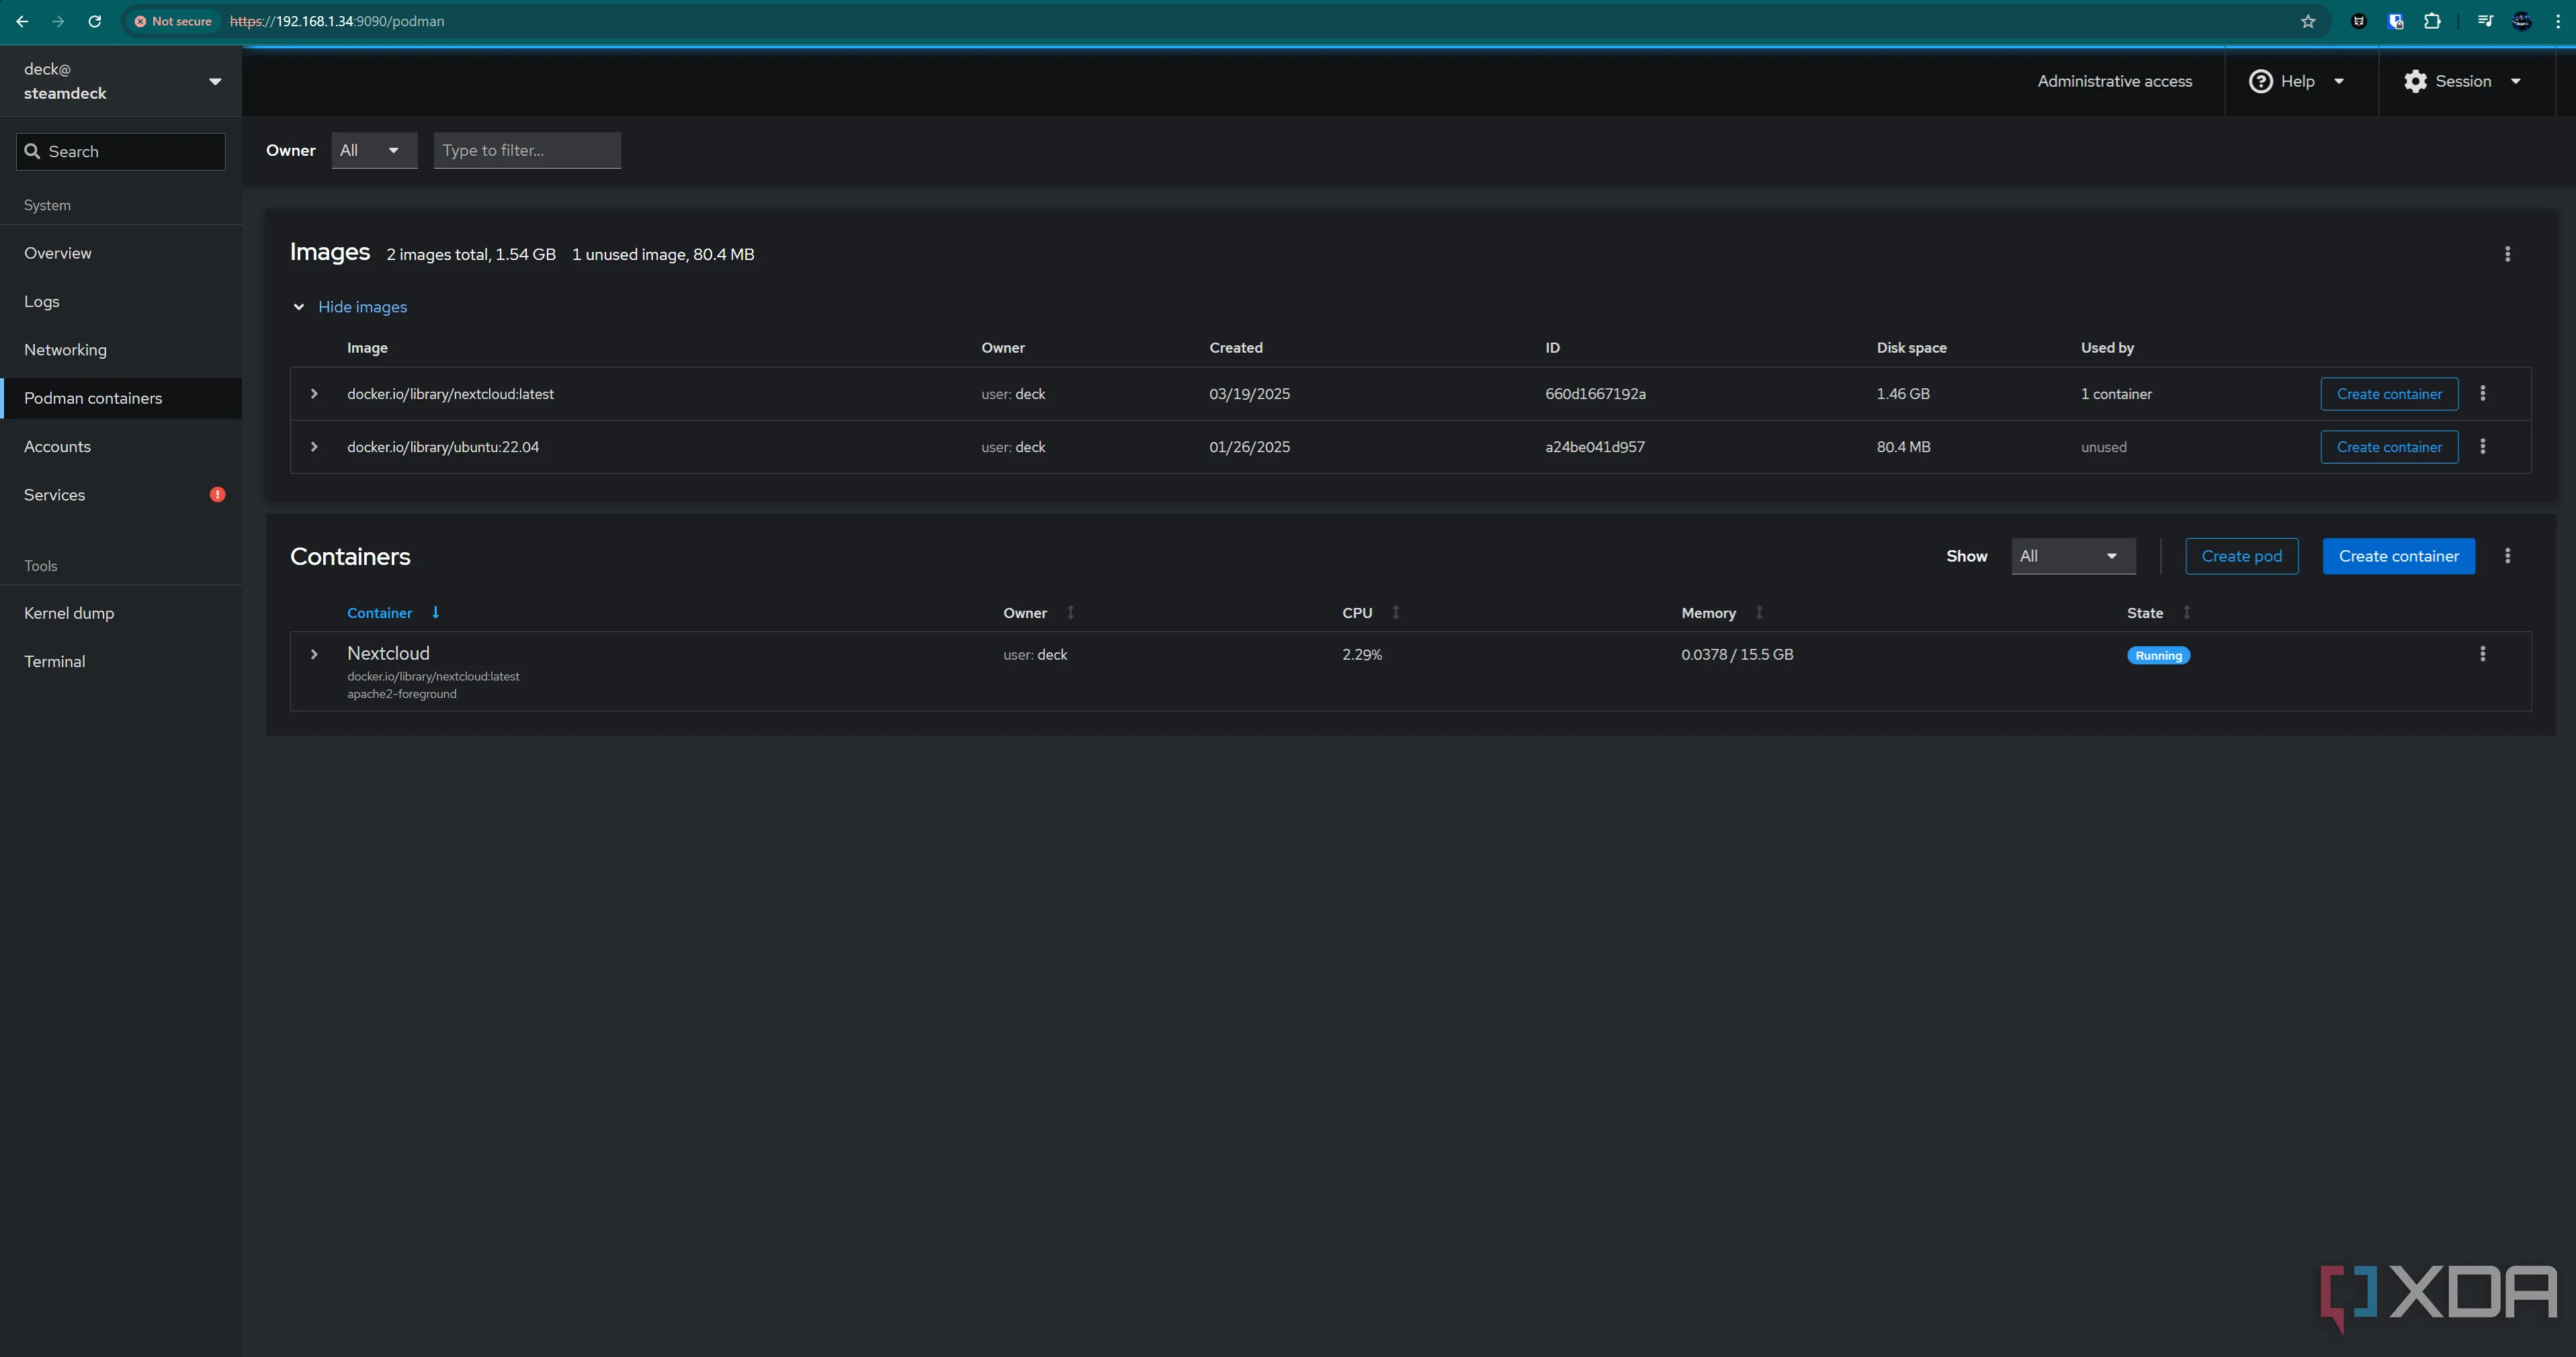Click the blue Create container button
The image size is (2576, 1357).
point(2398,556)
